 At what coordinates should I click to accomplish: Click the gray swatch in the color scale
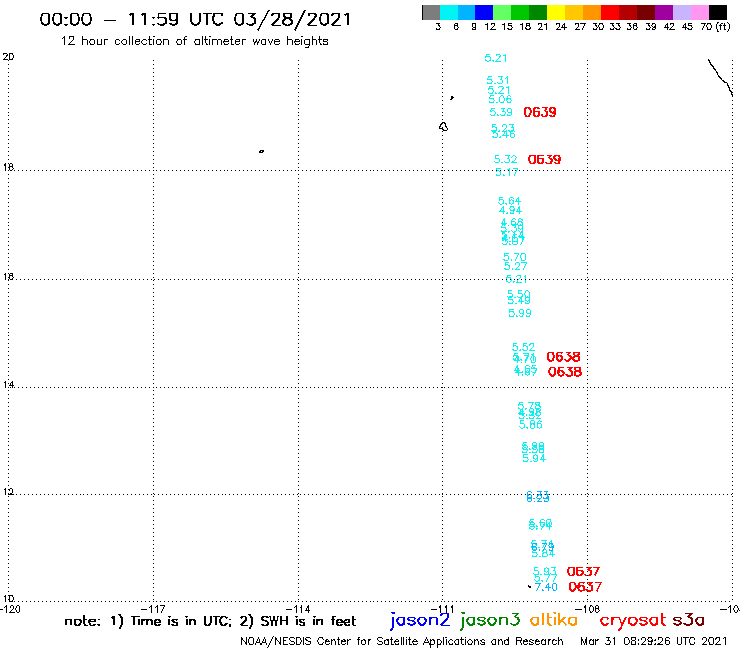tap(431, 12)
